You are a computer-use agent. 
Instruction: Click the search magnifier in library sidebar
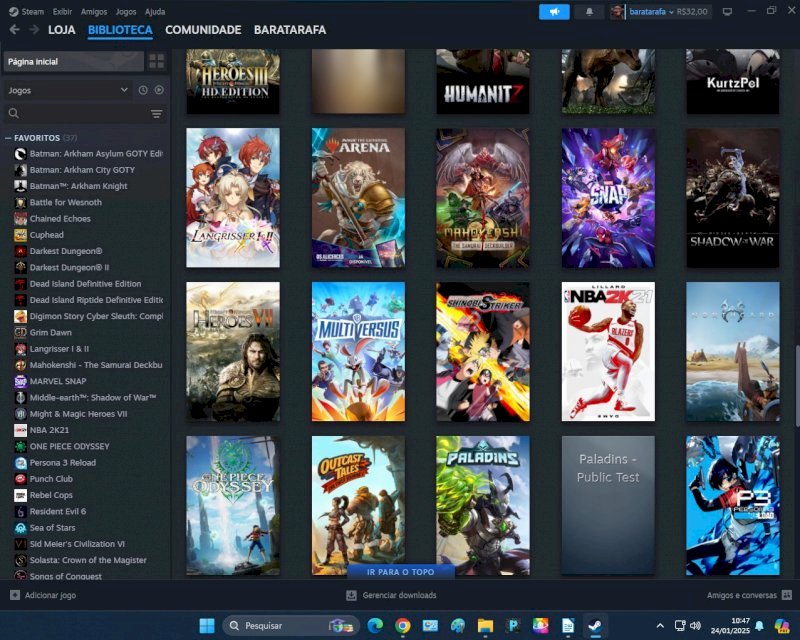14,113
